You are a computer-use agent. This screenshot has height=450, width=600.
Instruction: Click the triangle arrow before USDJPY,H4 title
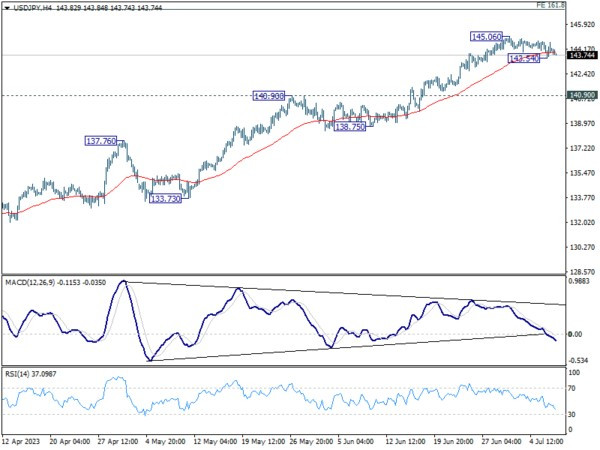tap(7, 8)
